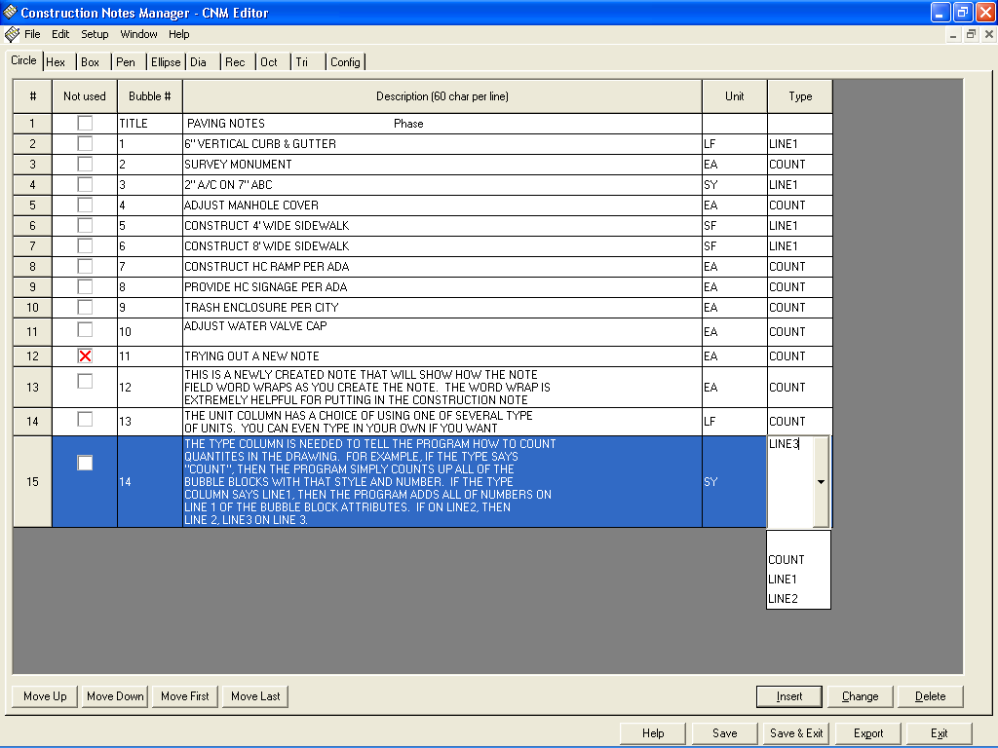
Task: Click the CNM document icon in menu bar
Action: point(12,34)
